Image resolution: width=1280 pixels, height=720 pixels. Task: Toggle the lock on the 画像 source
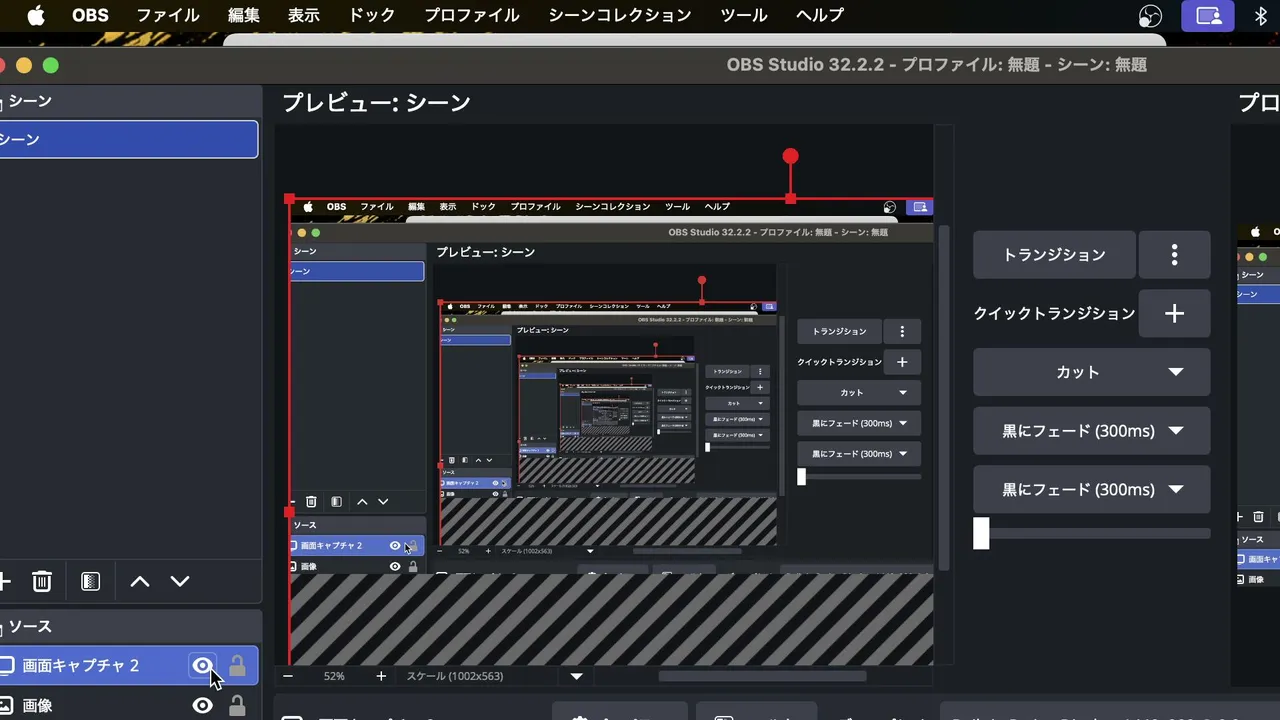[x=237, y=706]
